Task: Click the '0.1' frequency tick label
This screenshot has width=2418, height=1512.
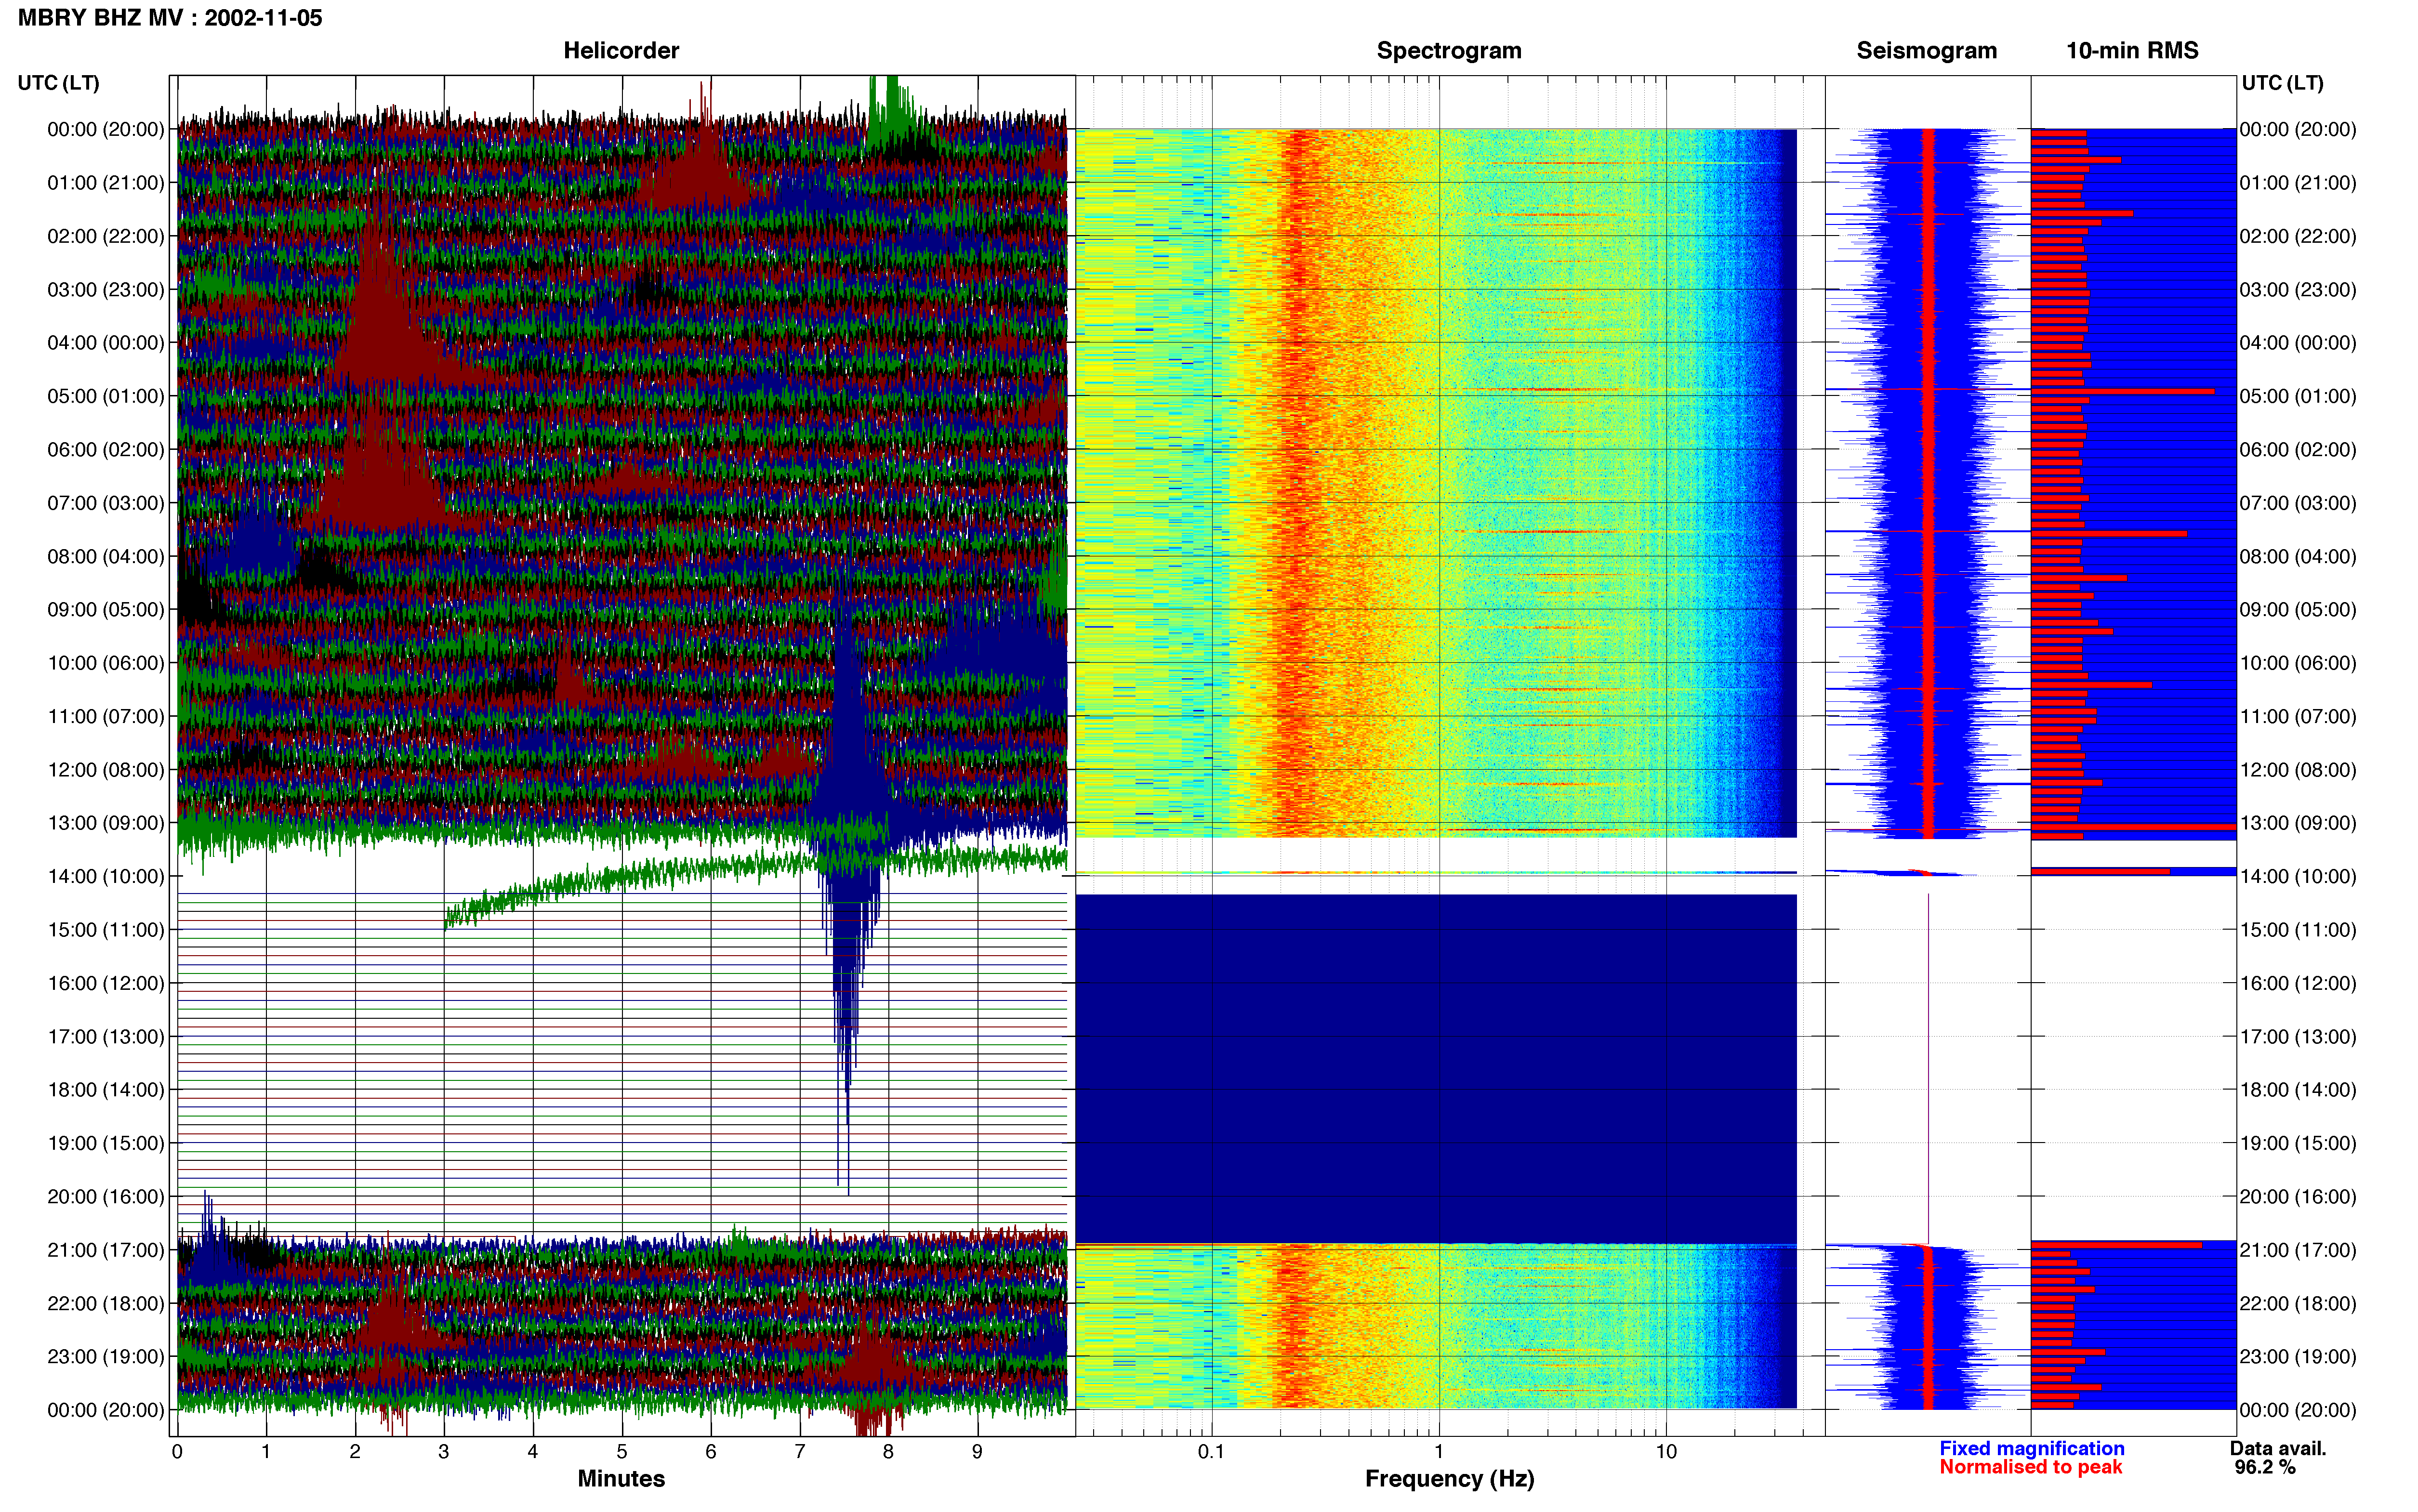Action: 1211,1451
